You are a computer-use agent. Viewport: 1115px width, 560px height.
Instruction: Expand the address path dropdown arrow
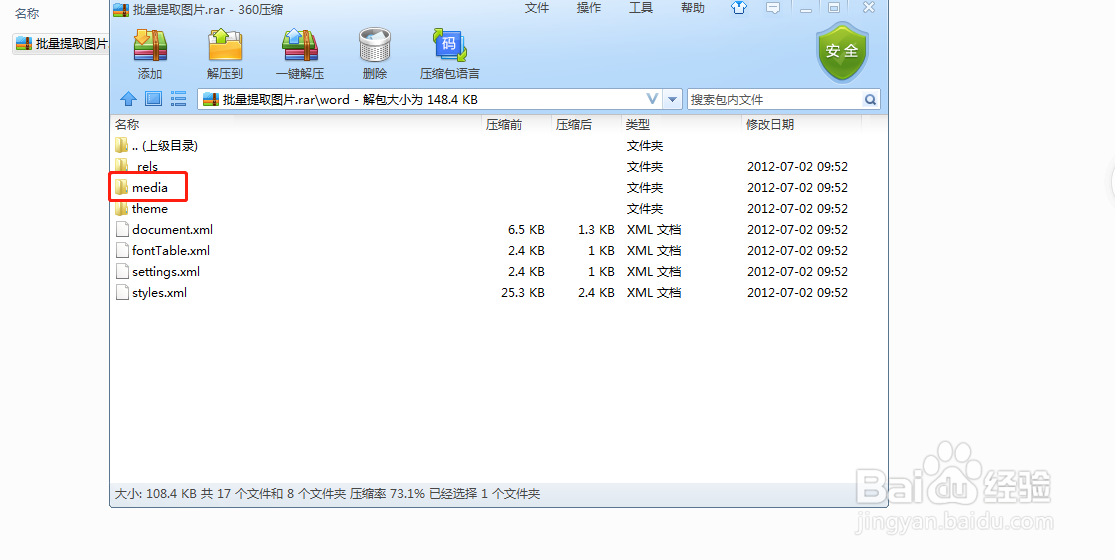click(673, 99)
